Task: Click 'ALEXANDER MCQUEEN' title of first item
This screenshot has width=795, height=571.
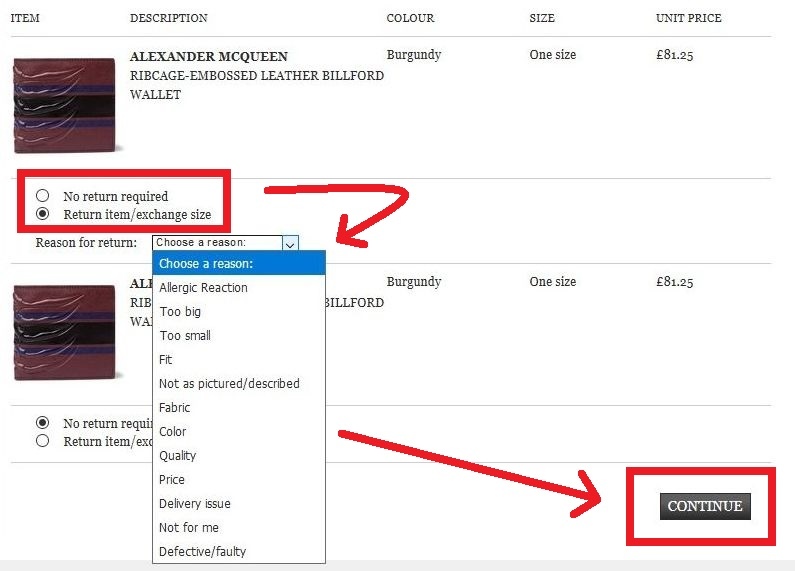Action: pos(208,56)
